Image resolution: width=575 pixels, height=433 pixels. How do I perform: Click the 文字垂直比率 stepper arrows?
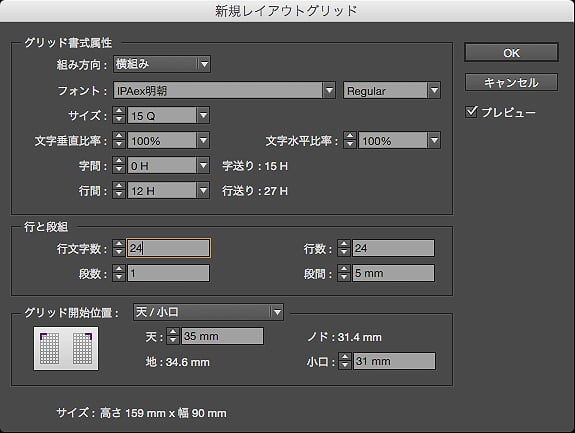click(x=119, y=140)
